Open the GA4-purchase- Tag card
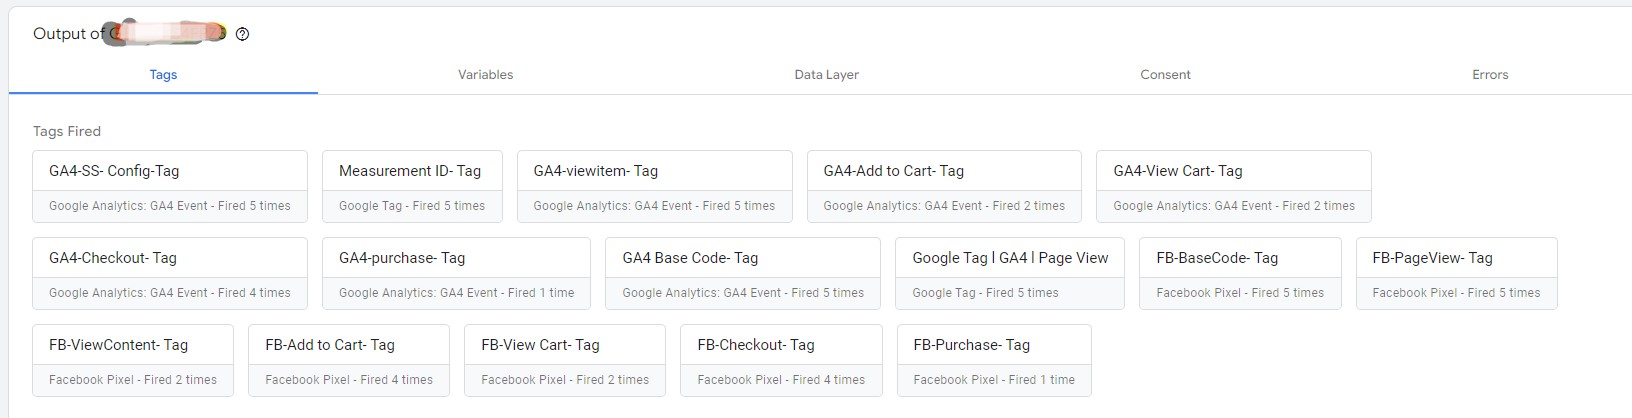1632x418 pixels. tap(456, 273)
